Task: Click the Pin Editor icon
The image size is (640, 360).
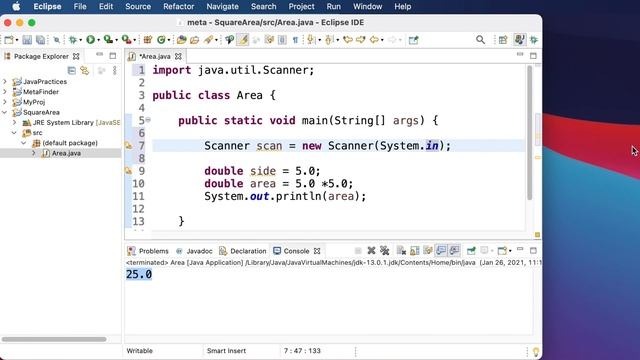Action: click(413, 40)
